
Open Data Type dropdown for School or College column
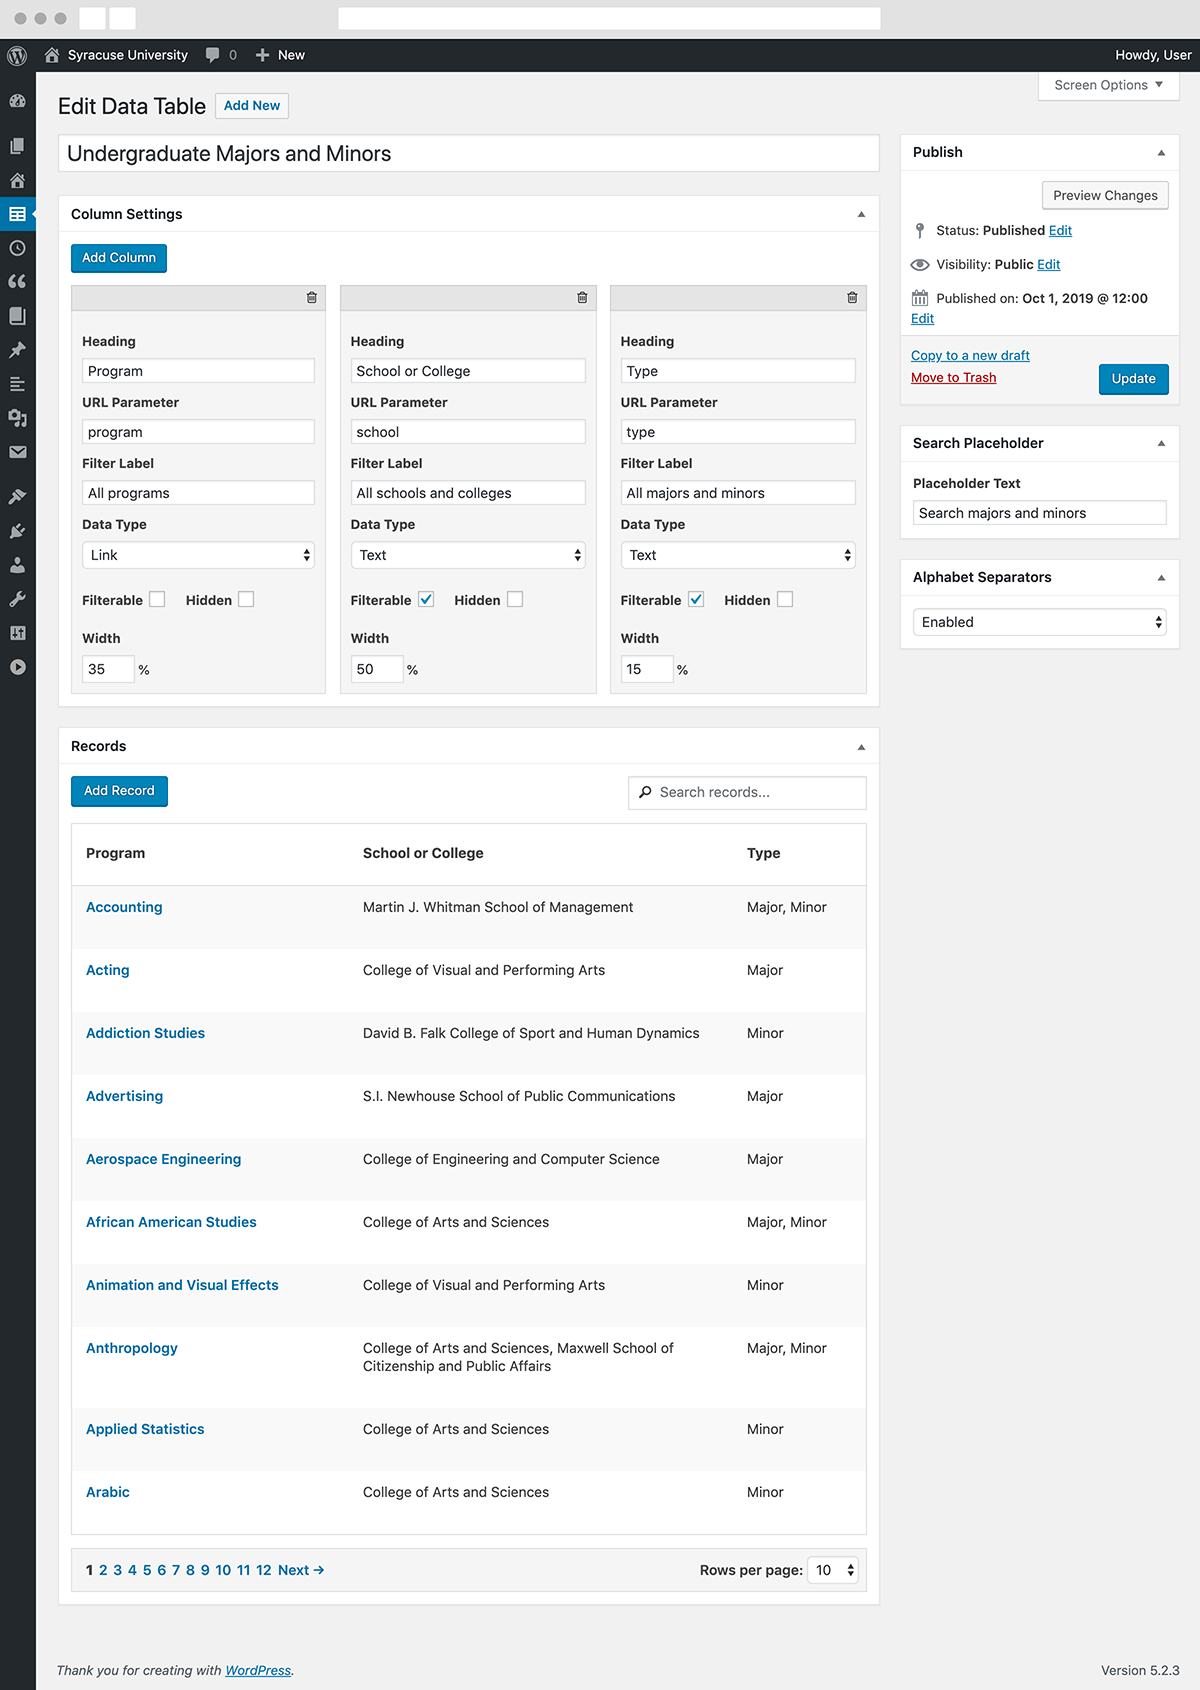[468, 555]
